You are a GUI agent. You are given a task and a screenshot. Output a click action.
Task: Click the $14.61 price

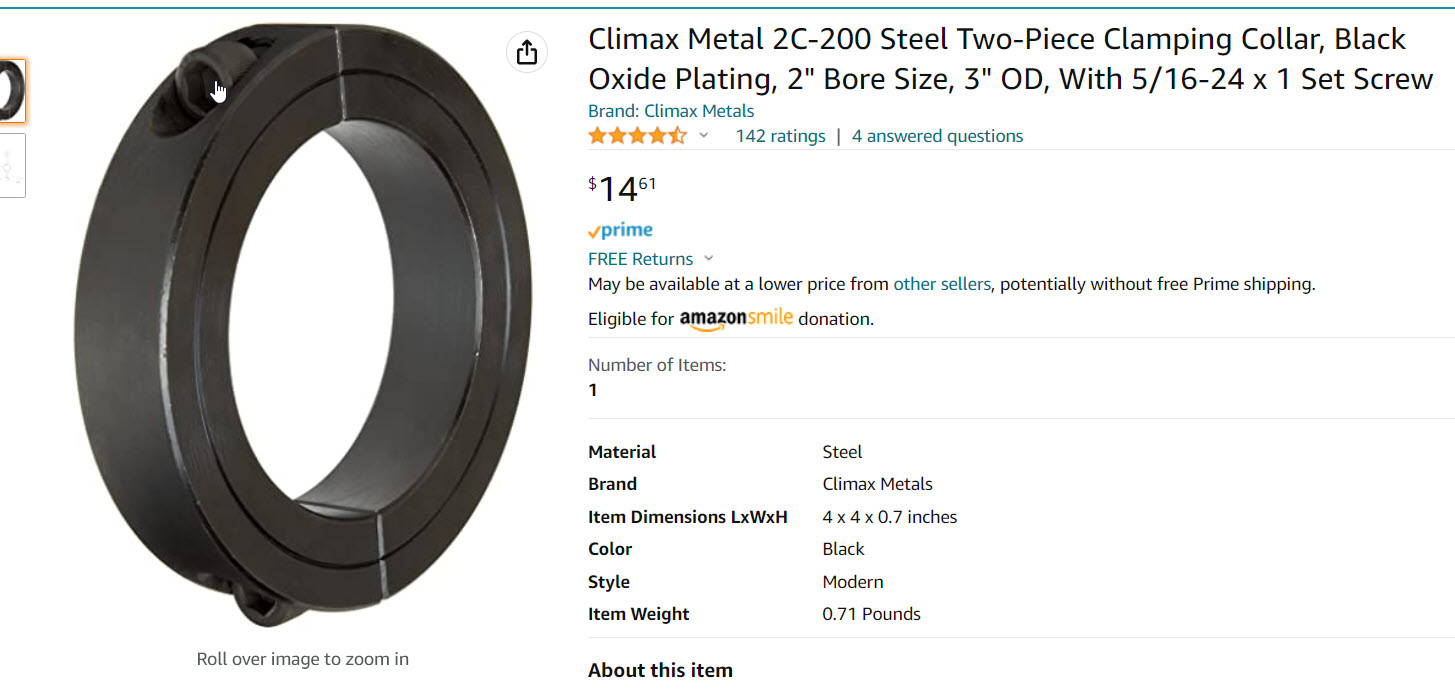tap(622, 188)
